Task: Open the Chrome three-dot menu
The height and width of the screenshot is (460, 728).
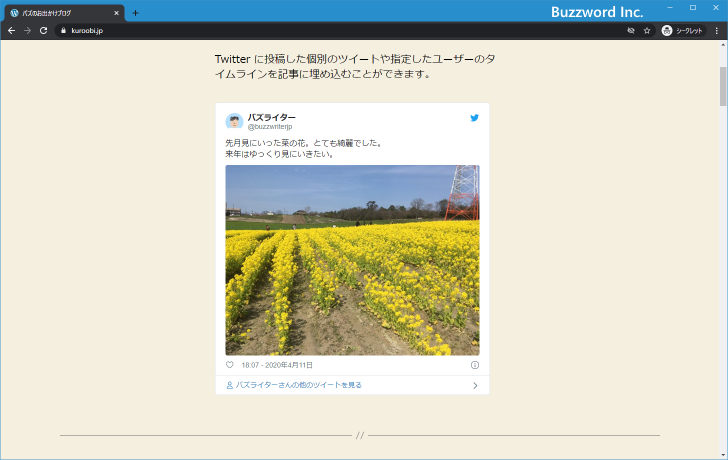Action: click(717, 31)
